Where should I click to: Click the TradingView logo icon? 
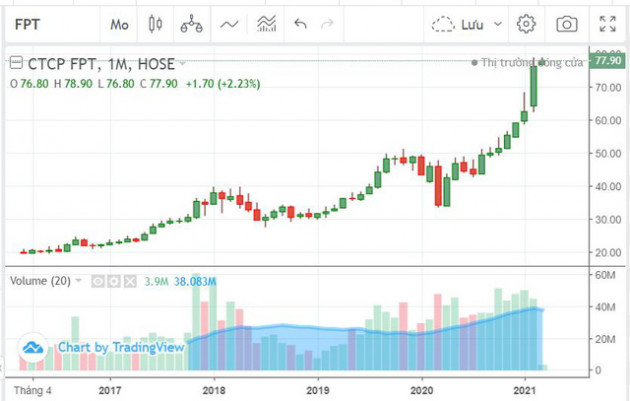tap(33, 347)
